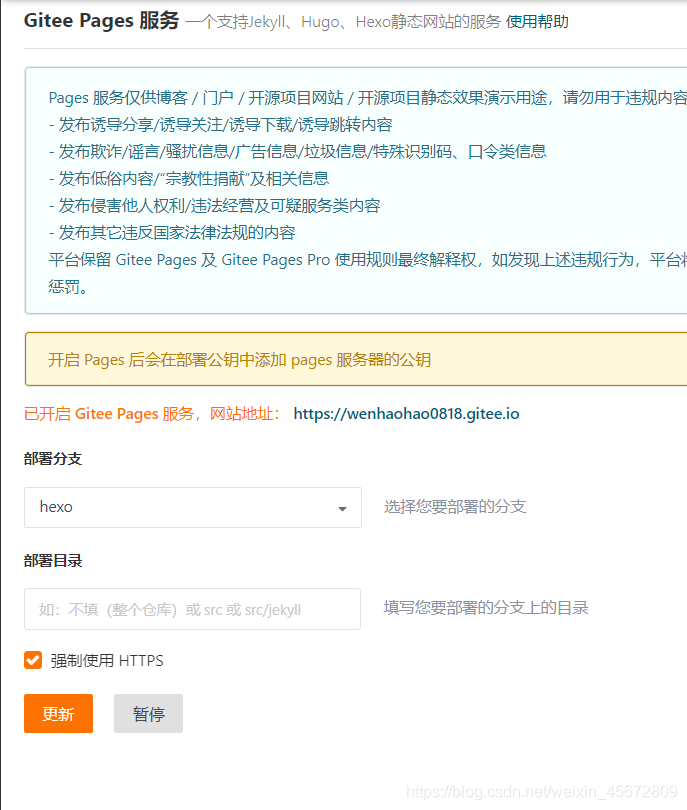Screen dimensions: 687x810
Task: Click the 部署目录 label
Action: pyautogui.click(x=53, y=560)
